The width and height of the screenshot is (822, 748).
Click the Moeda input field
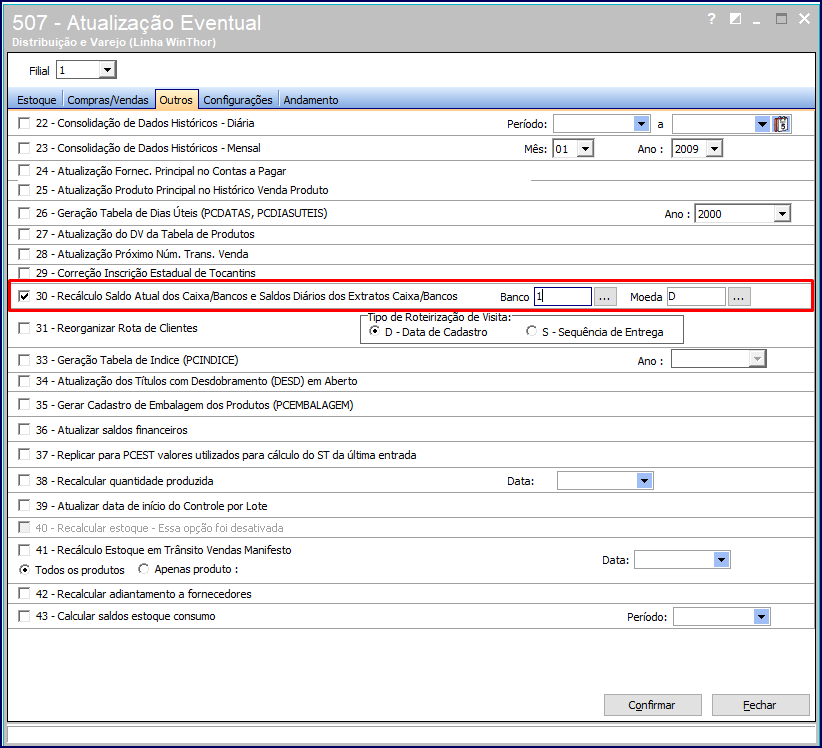click(x=697, y=297)
